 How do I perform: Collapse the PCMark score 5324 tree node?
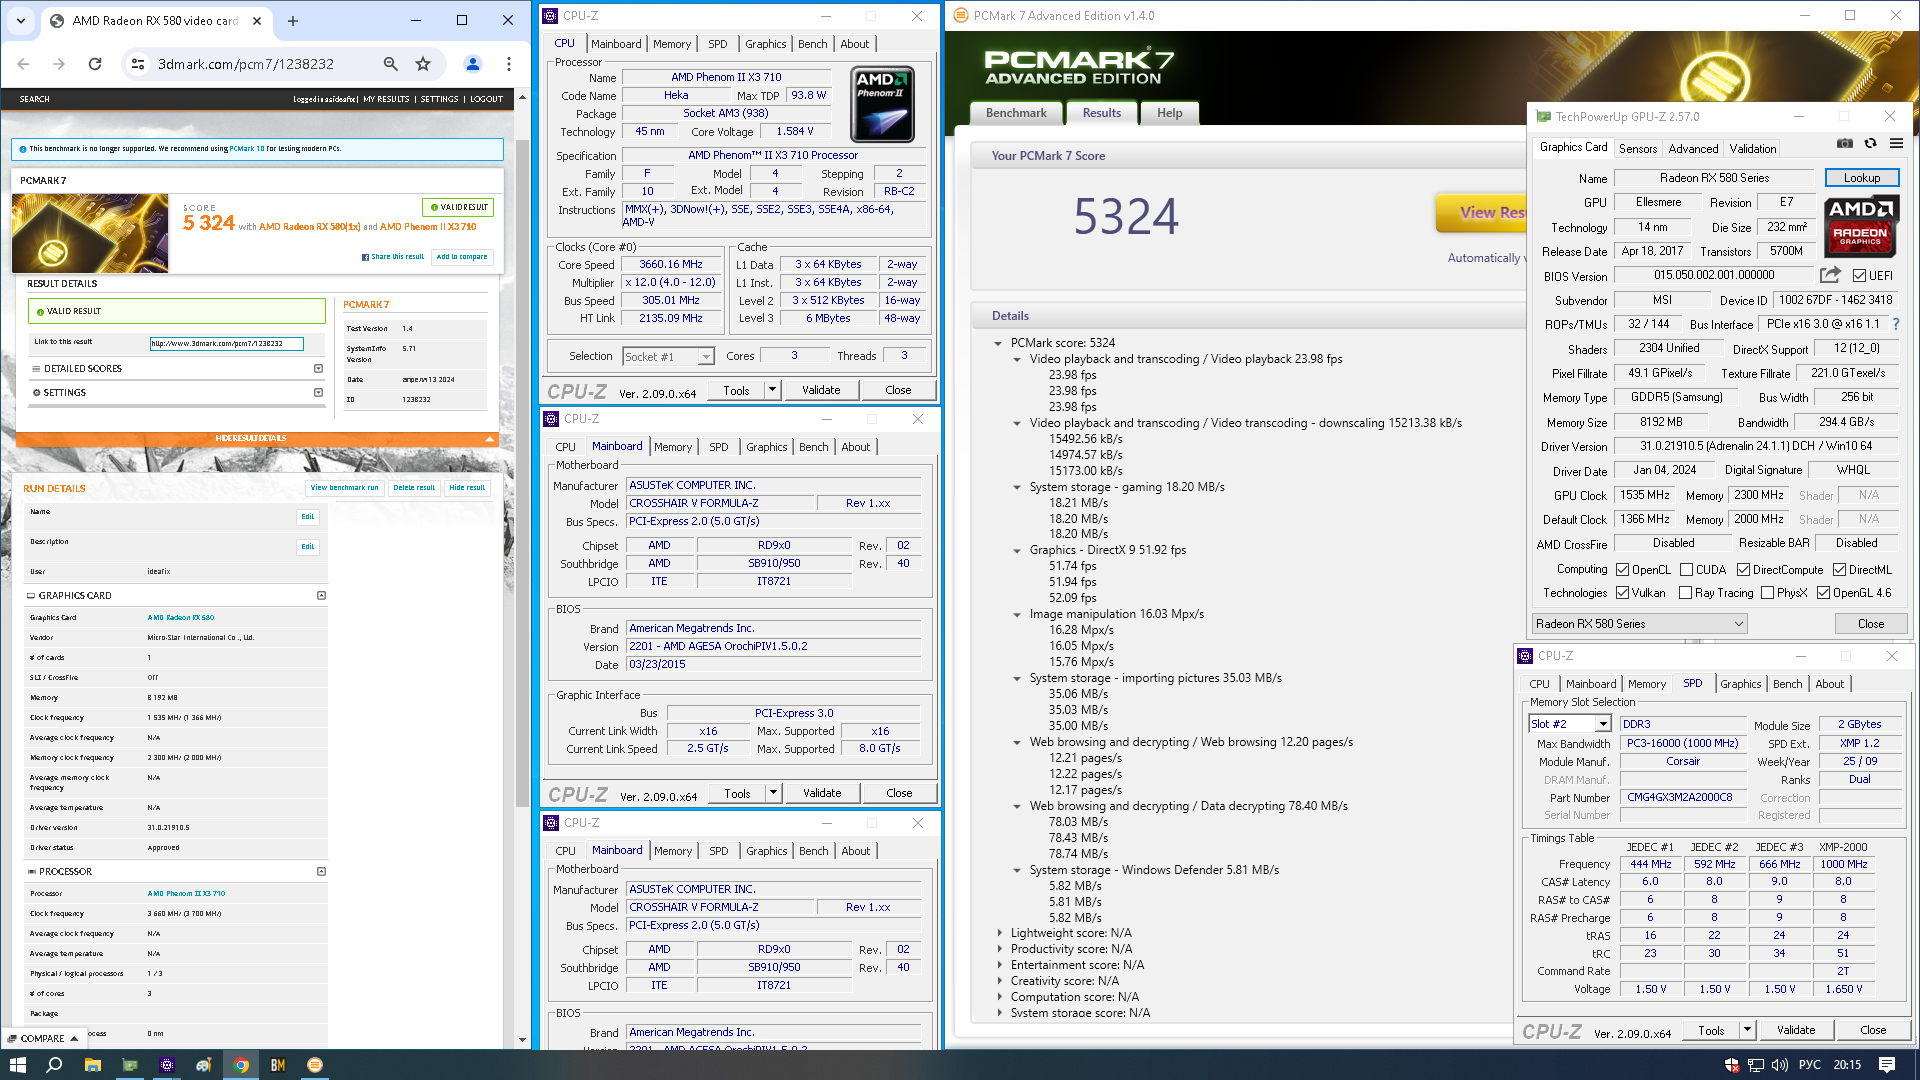(x=998, y=343)
